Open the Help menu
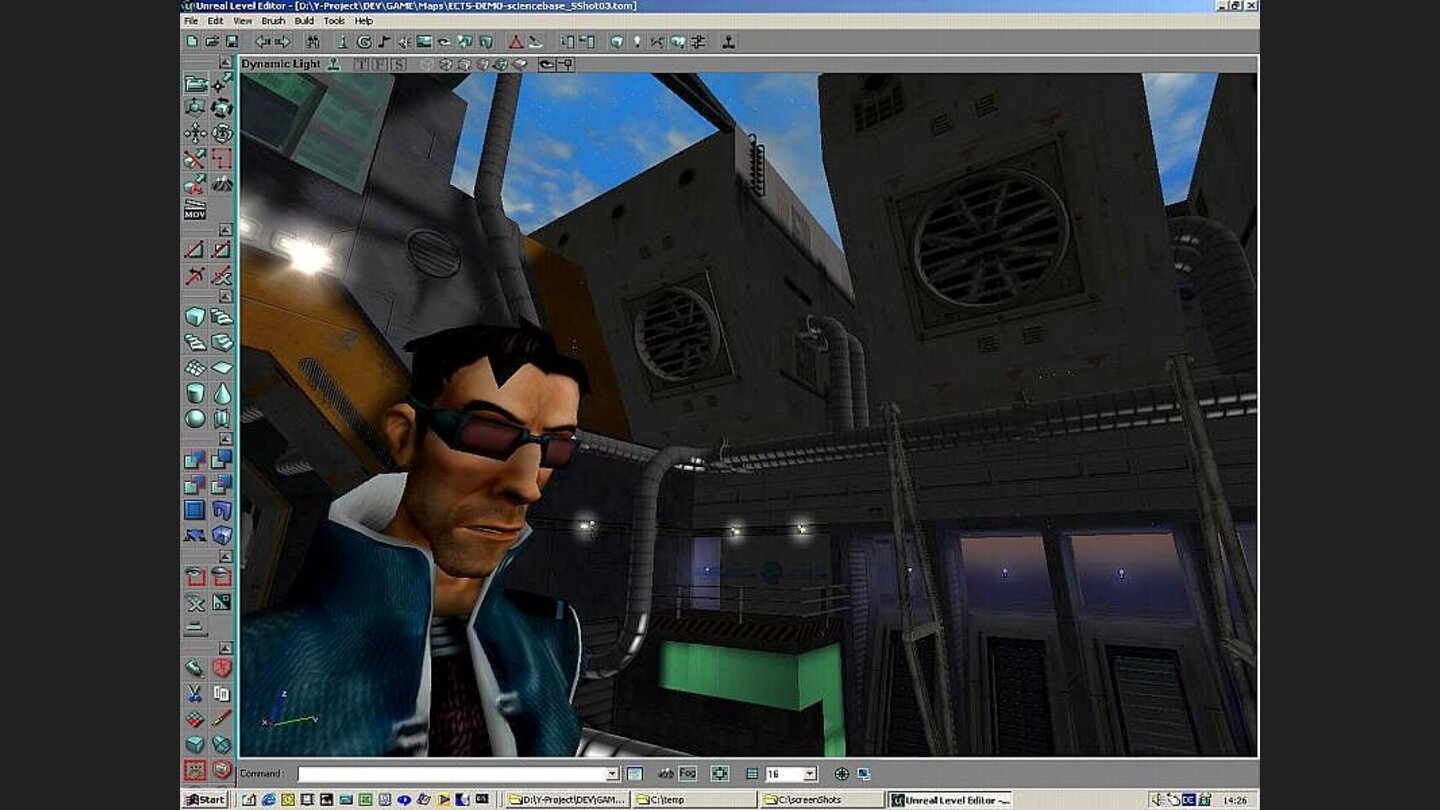 [364, 21]
